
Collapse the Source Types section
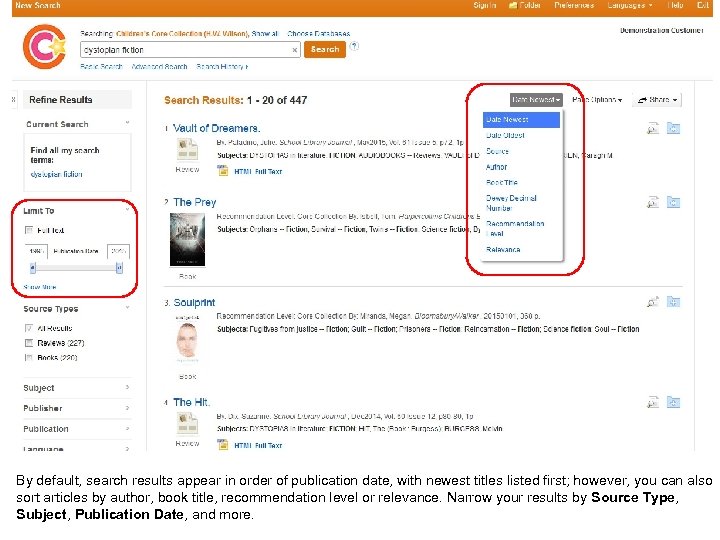(x=127, y=308)
